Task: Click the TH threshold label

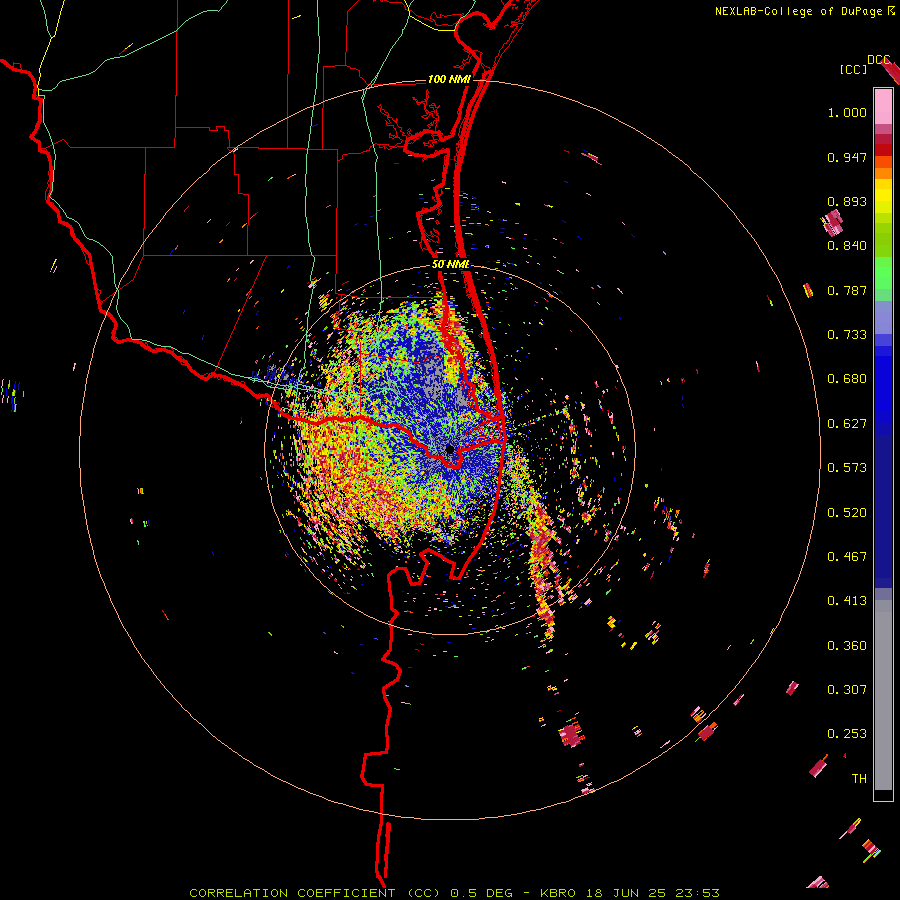Action: 859,779
